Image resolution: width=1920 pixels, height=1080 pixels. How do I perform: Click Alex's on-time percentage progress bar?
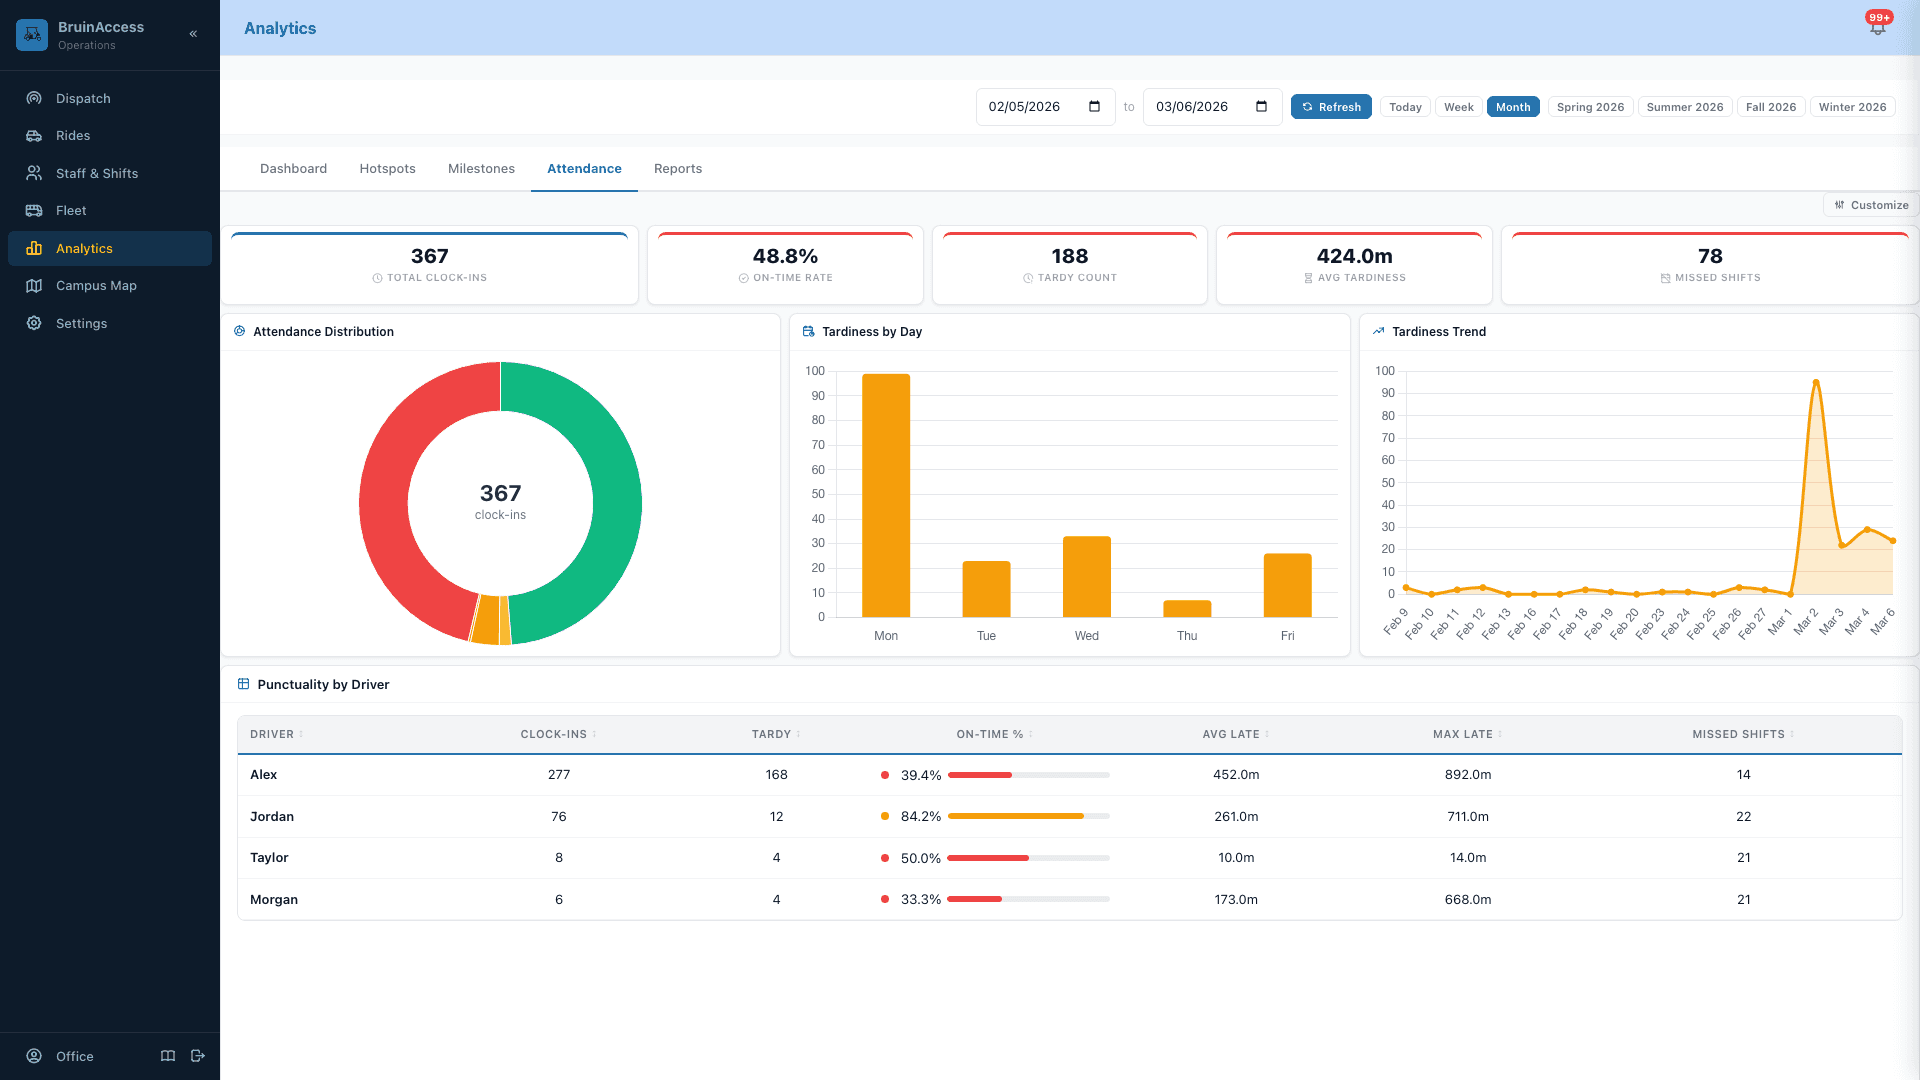1028,775
